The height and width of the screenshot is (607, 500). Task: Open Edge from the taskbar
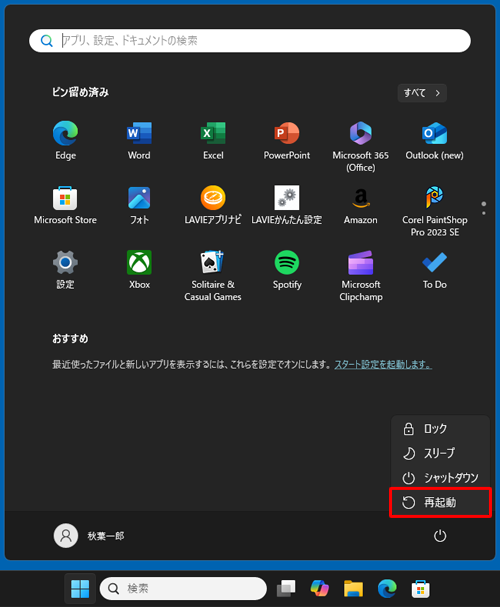tap(387, 588)
